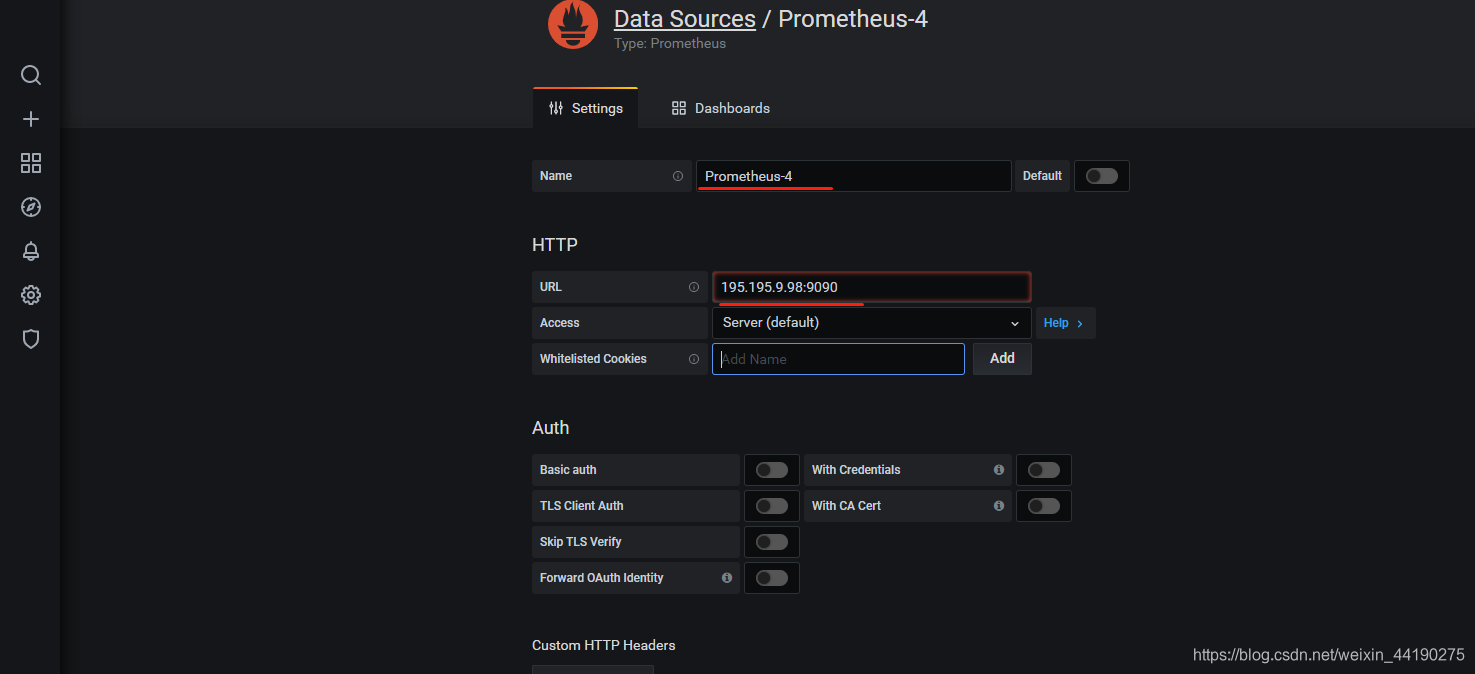Expand the Access Help section
The width and height of the screenshot is (1475, 674).
1065,323
